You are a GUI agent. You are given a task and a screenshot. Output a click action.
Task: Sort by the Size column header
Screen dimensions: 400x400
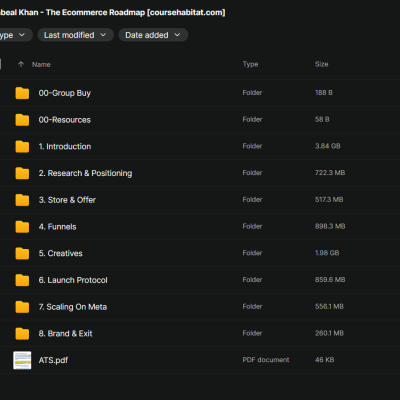[x=321, y=64]
